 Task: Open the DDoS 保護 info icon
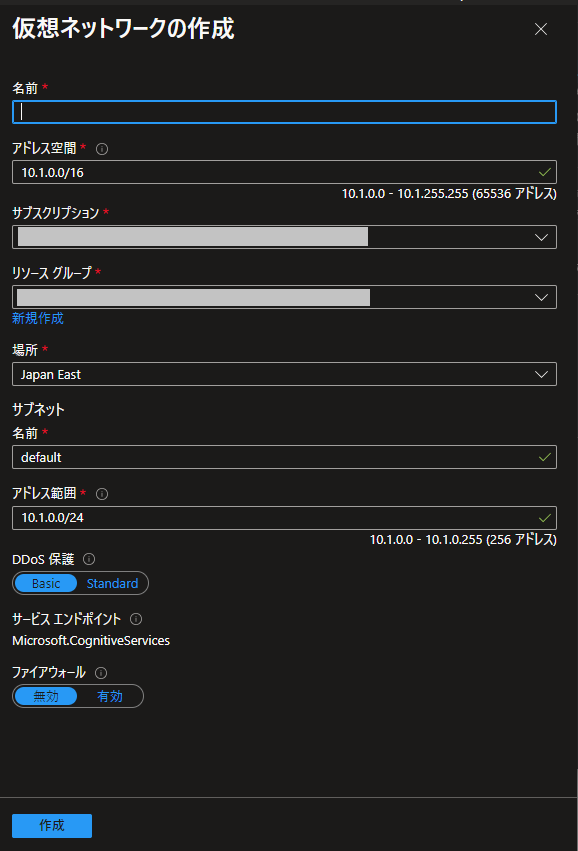[x=90, y=559]
